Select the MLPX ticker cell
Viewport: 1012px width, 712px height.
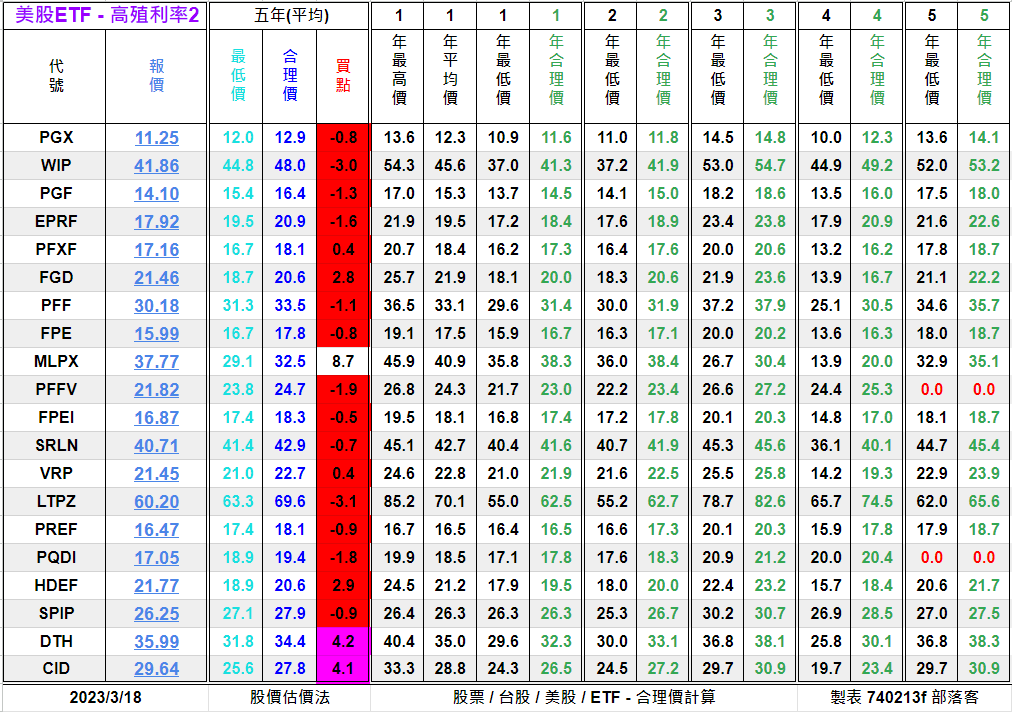click(x=56, y=361)
